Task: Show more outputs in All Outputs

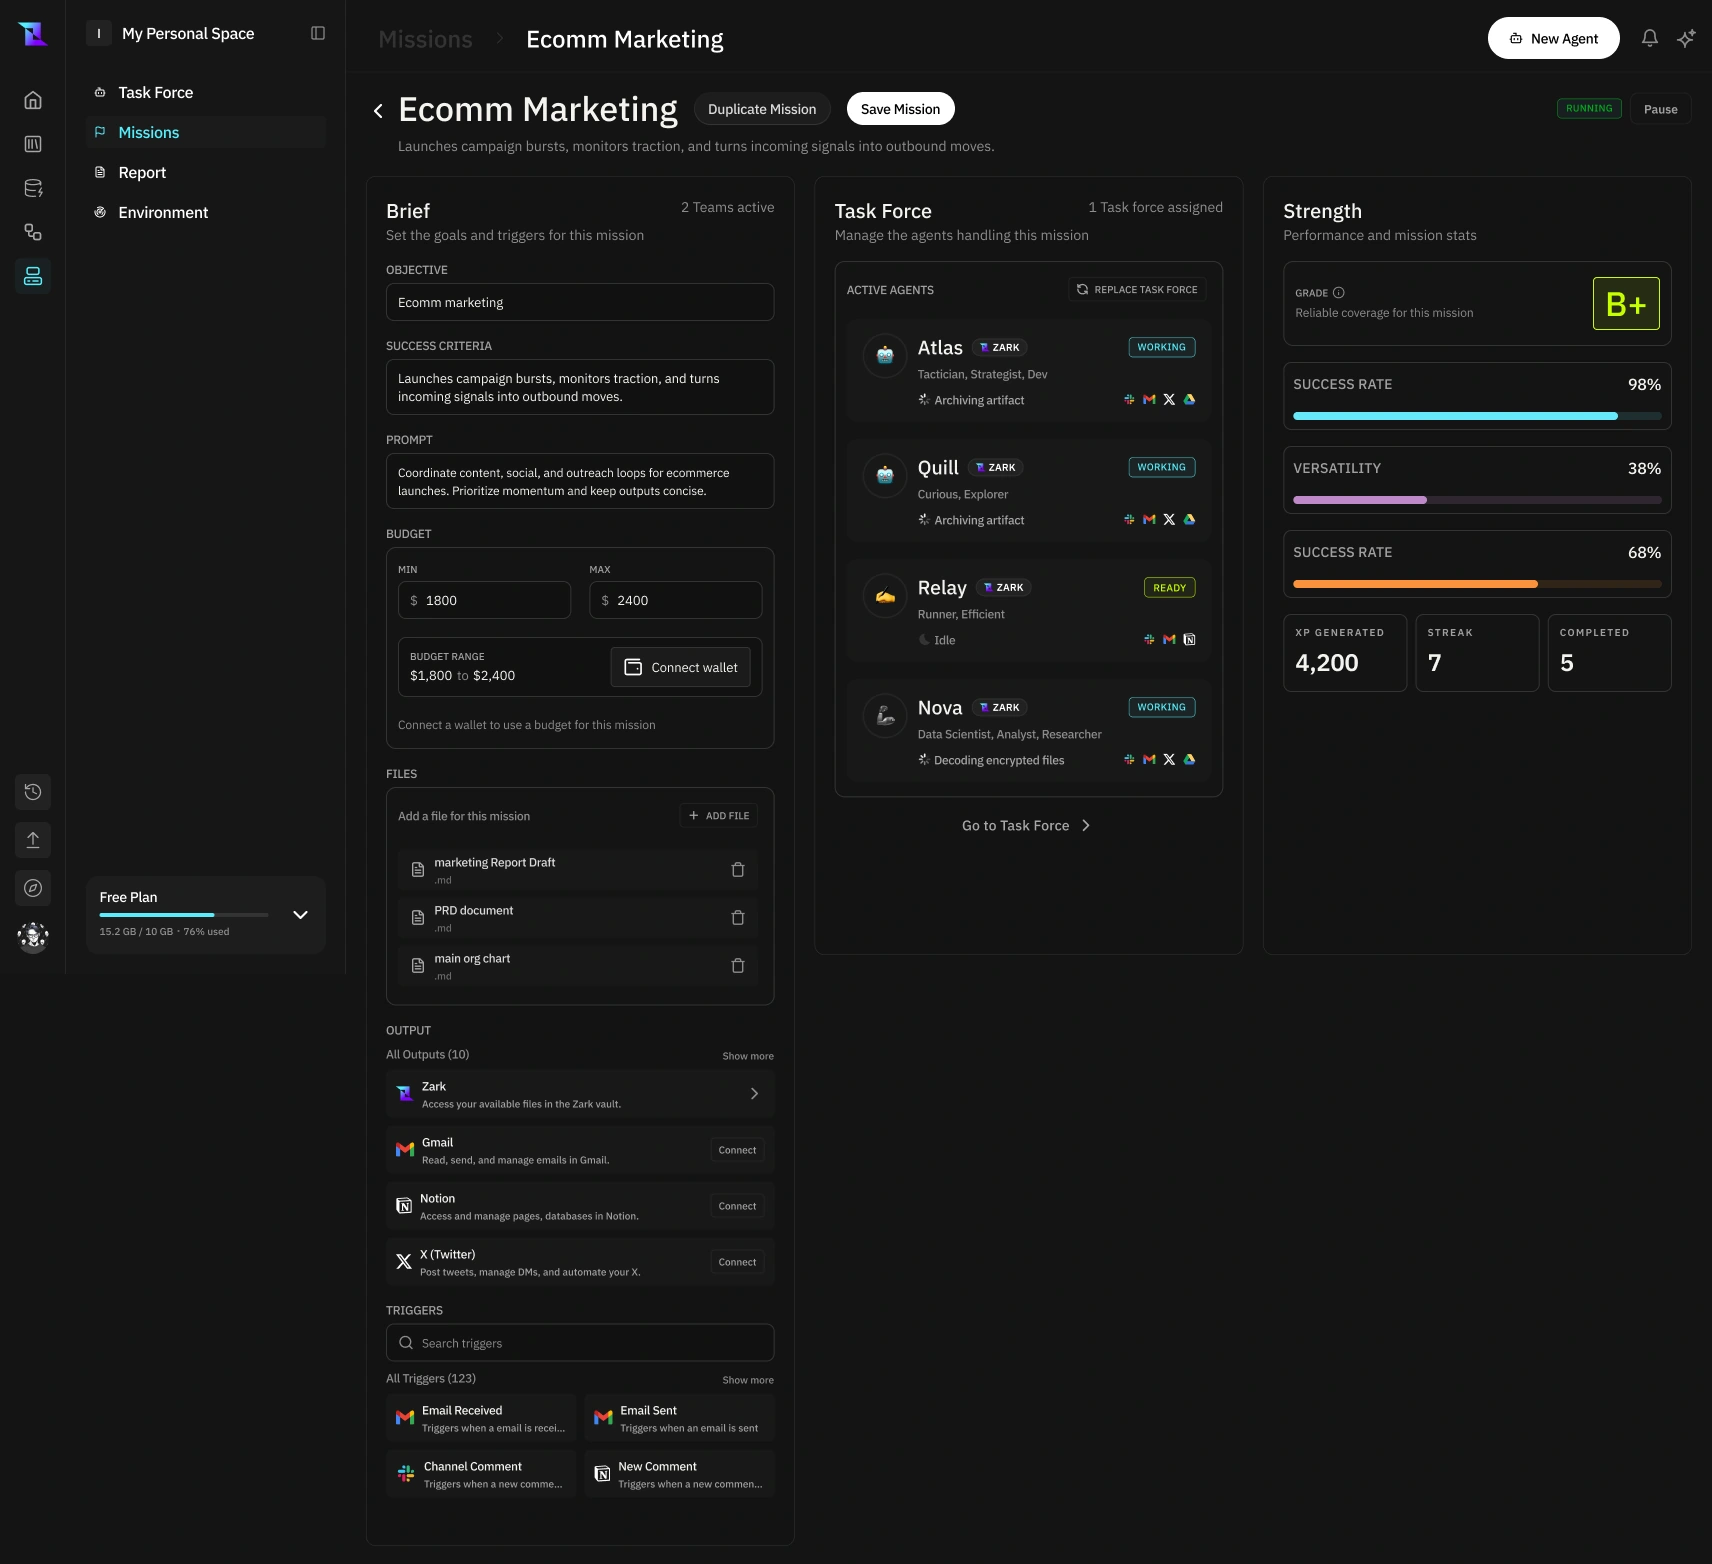Action: coord(748,1056)
